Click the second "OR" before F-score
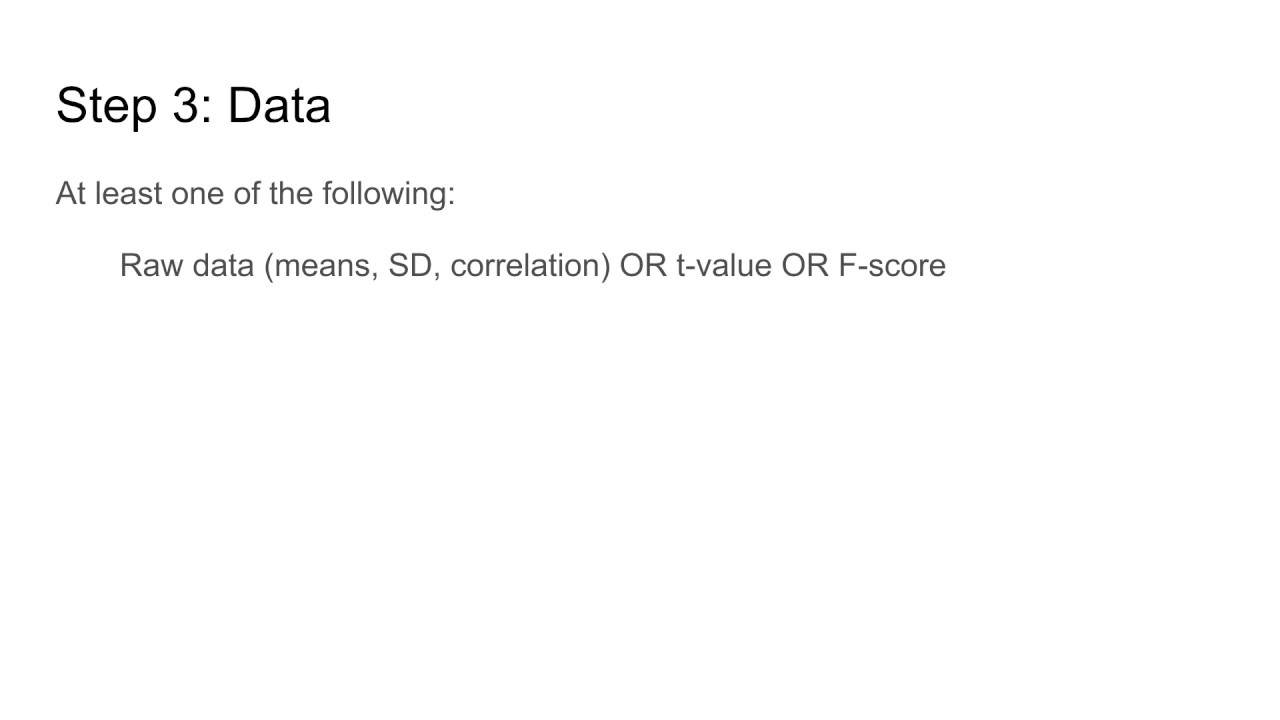Screen dimensions: 1280x720 pos(805,265)
